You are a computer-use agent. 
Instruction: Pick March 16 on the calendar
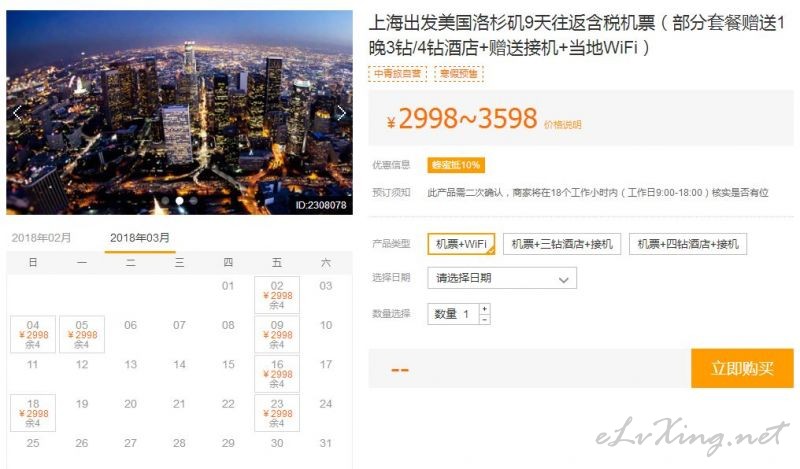point(277,374)
